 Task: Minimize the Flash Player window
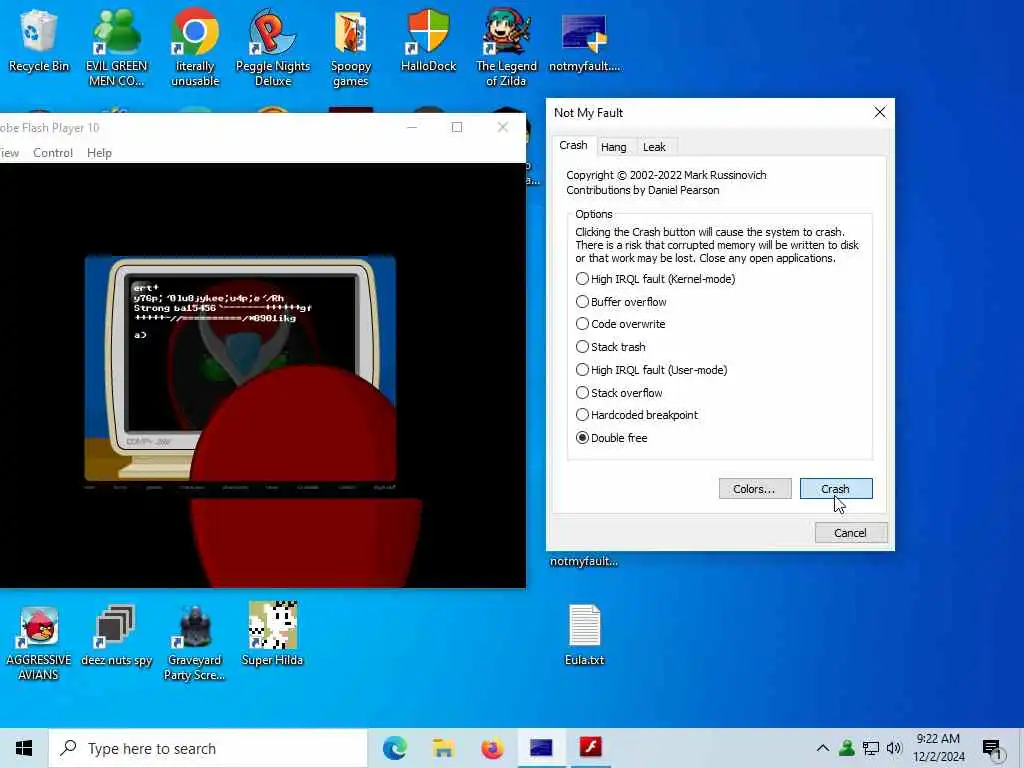tap(412, 127)
